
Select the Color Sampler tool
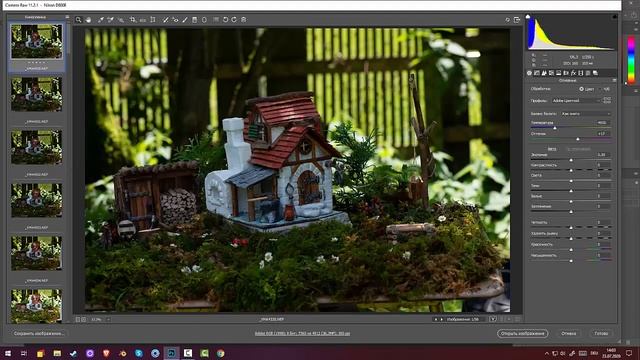click(110, 20)
